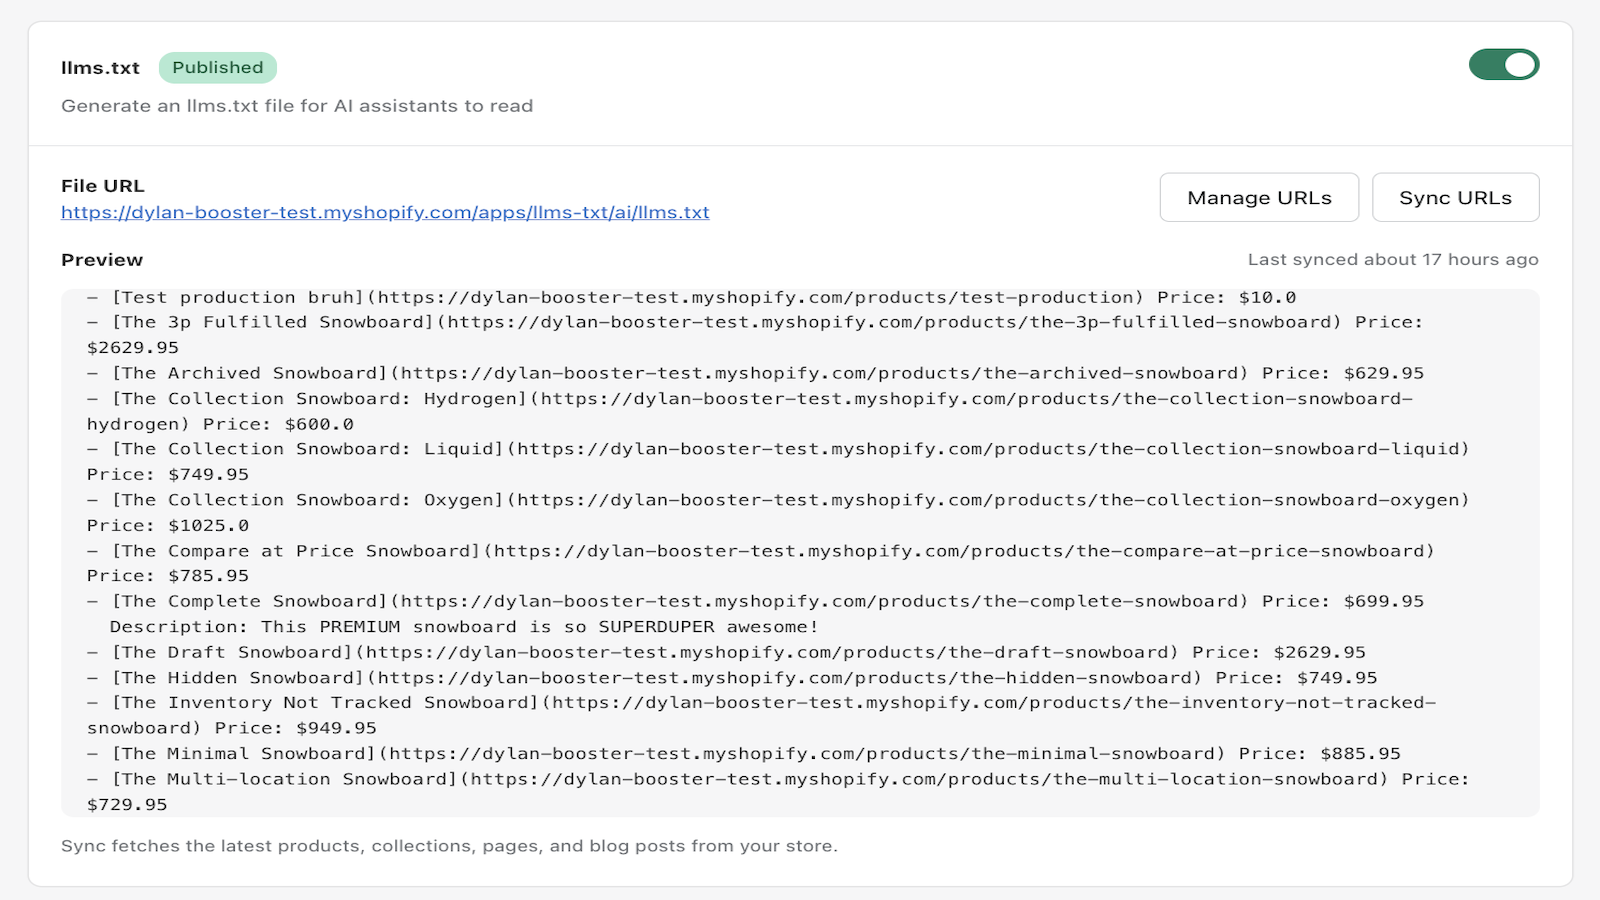Click the Manage URLs button
This screenshot has width=1600, height=900.
click(x=1259, y=197)
